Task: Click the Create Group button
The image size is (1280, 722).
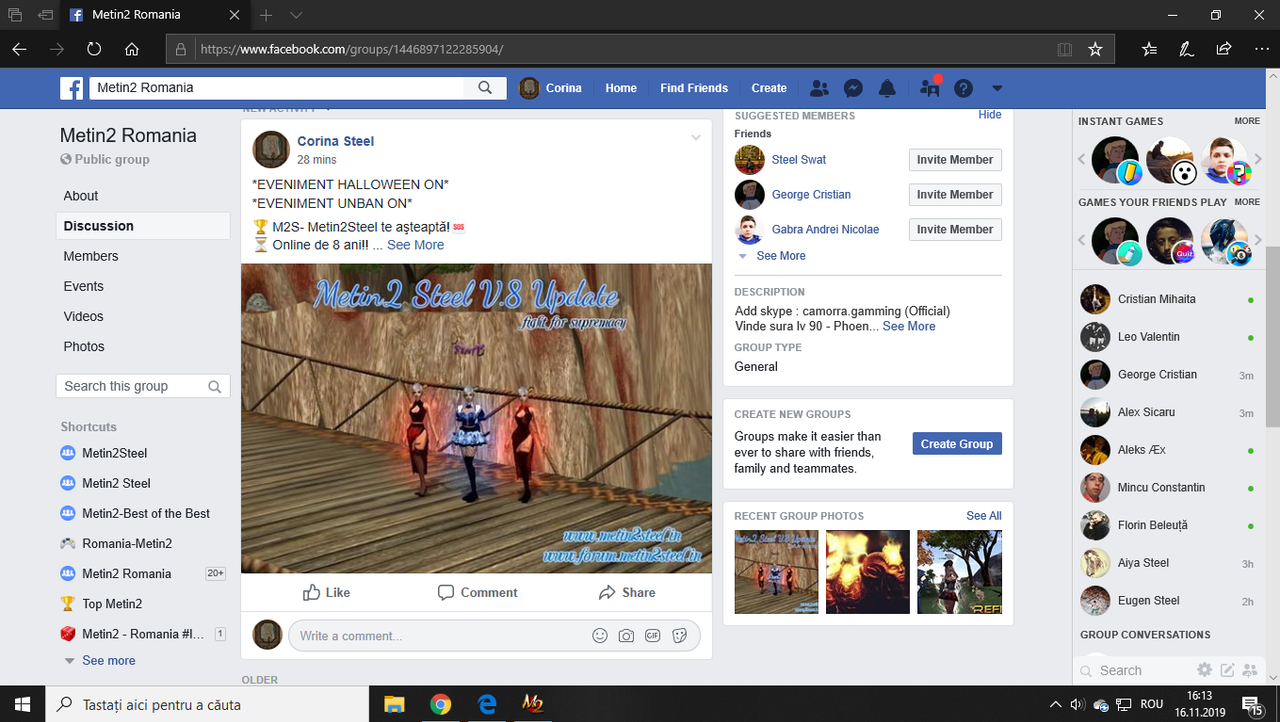Action: pyautogui.click(x=957, y=444)
